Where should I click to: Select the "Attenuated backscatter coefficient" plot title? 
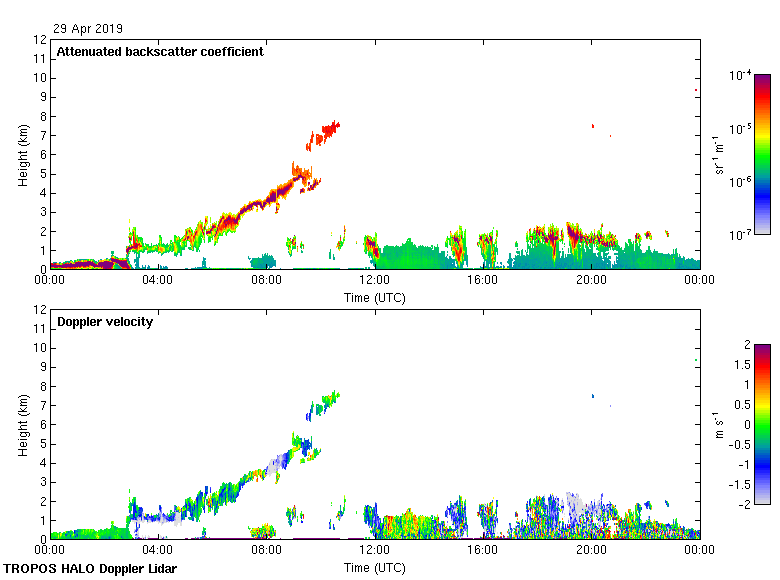(160, 52)
